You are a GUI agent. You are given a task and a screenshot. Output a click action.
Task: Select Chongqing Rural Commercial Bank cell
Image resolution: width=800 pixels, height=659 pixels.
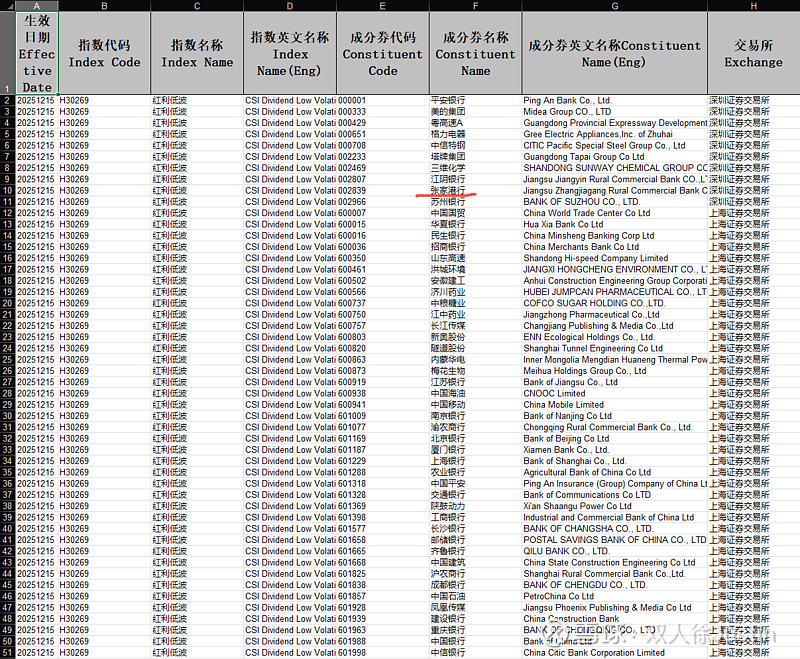pyautogui.click(x=614, y=427)
